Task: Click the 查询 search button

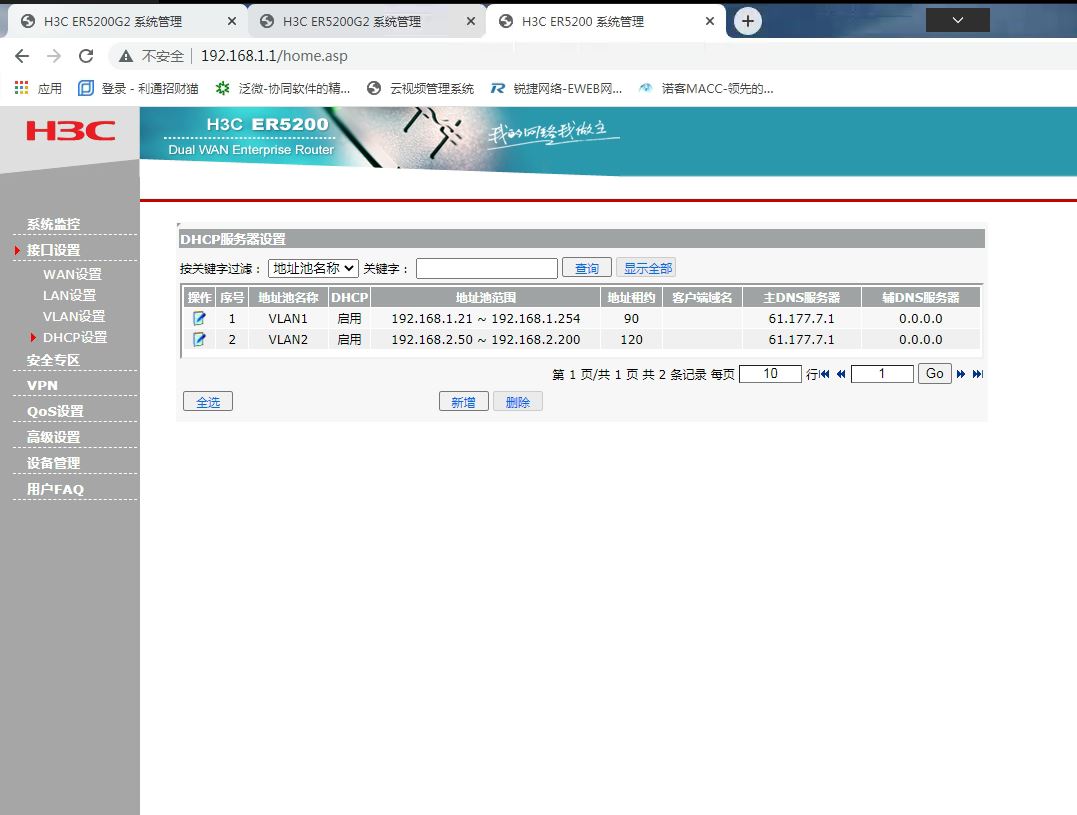Action: (x=587, y=268)
